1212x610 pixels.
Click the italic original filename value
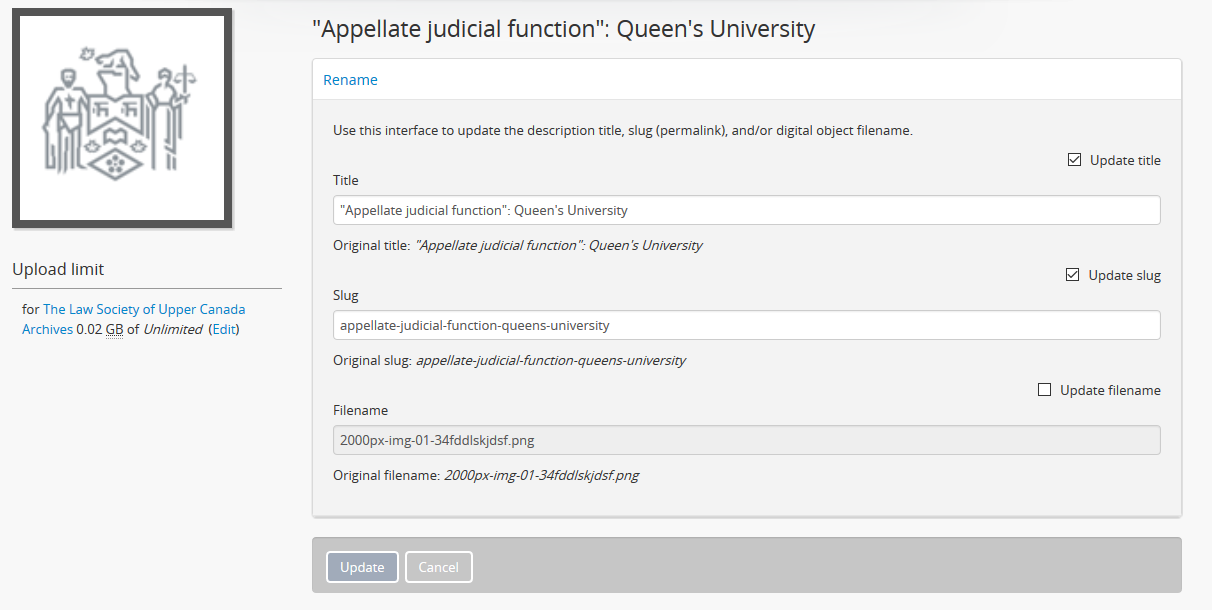tap(541, 475)
